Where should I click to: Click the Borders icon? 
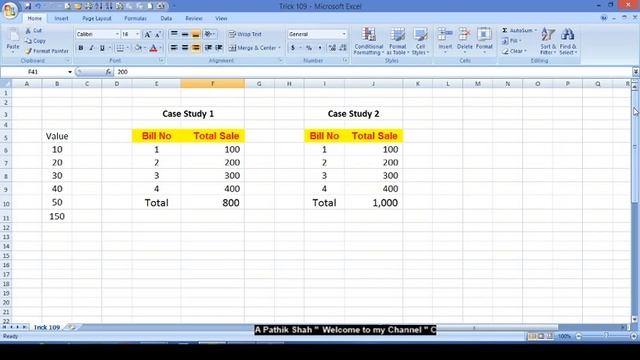tap(120, 48)
